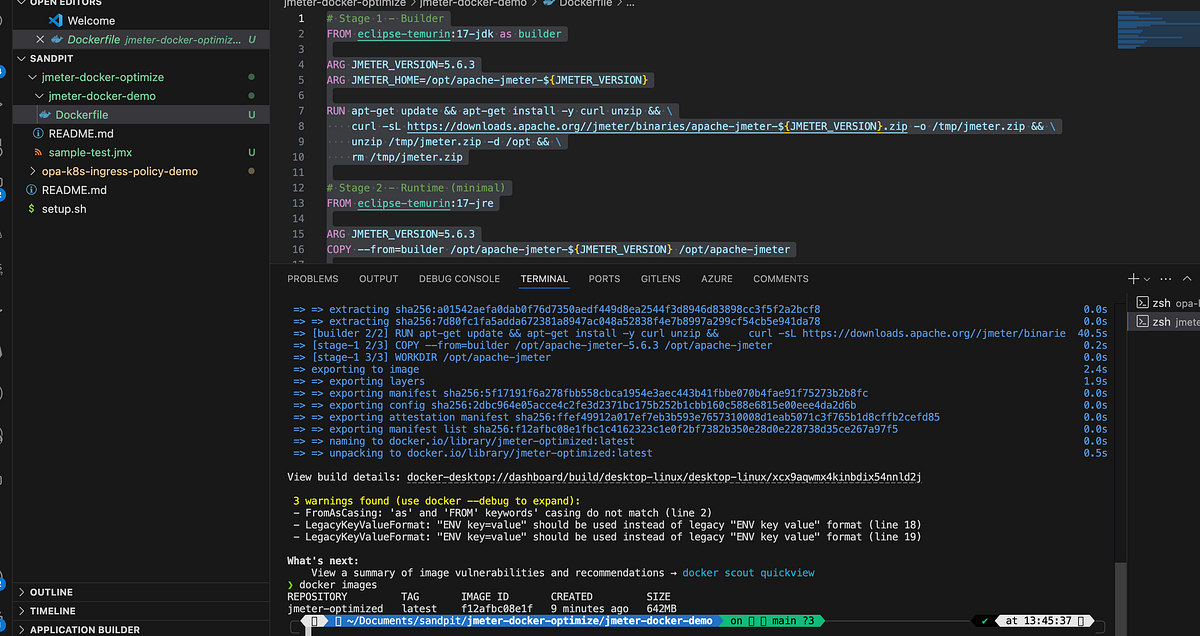Open the Comments tab
Viewport: 1200px width, 636px height.
pos(781,279)
